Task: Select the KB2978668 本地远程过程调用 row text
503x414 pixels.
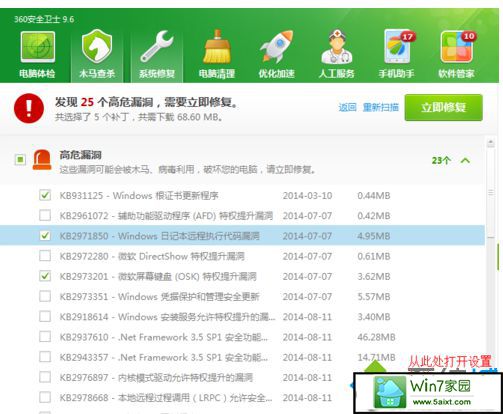Action: pyautogui.click(x=166, y=398)
